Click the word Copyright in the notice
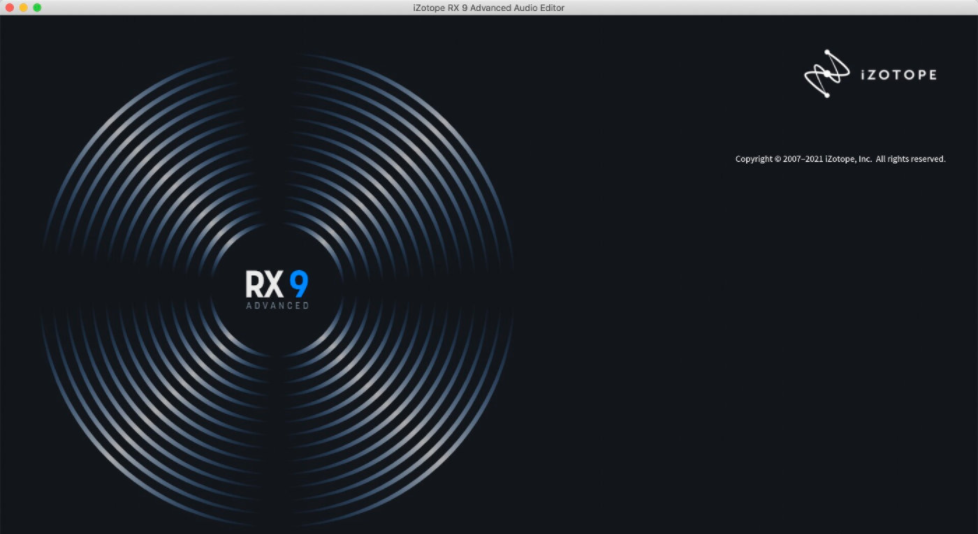 (x=754, y=159)
